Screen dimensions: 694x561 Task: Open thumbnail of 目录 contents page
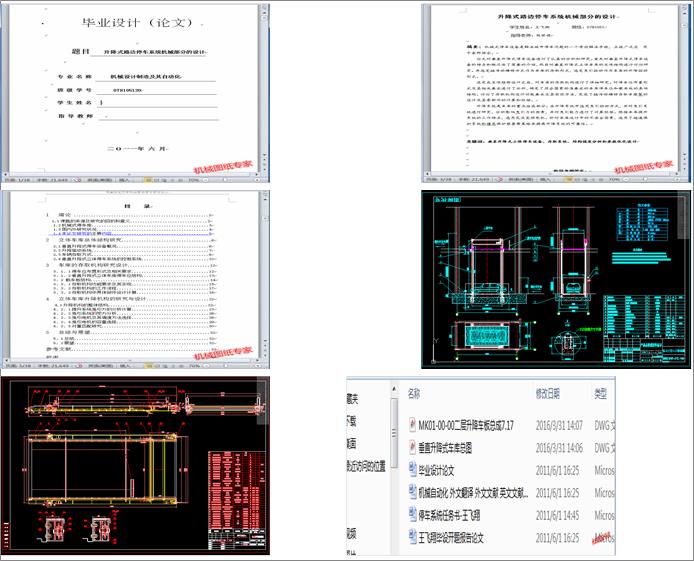[135, 279]
